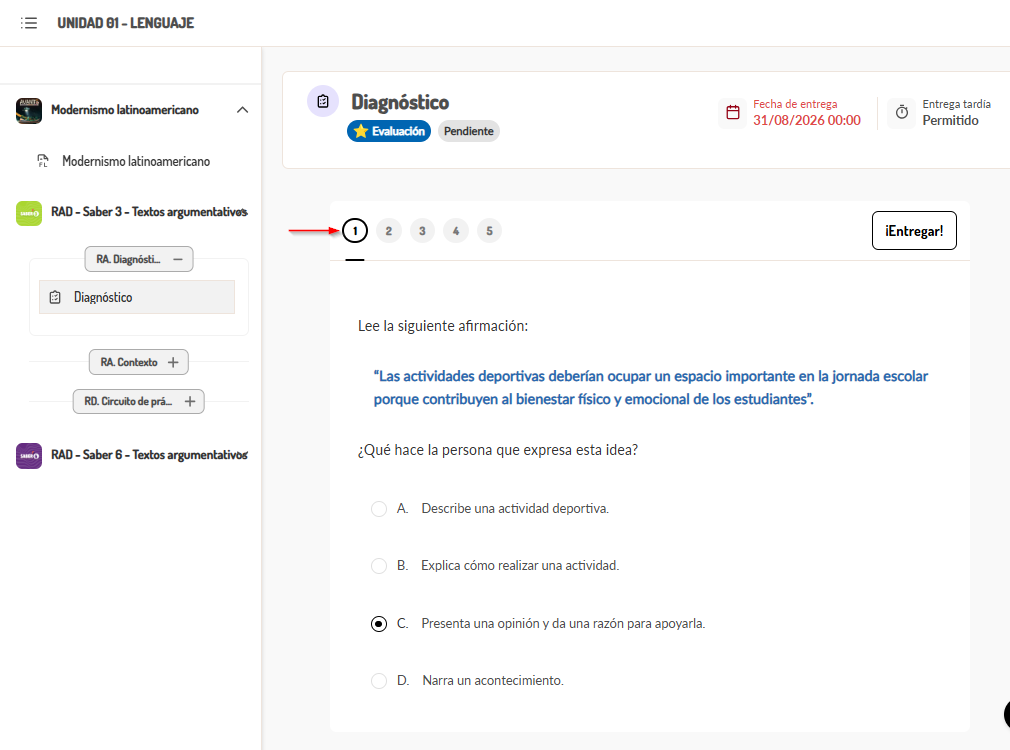Viewport: 1010px width, 750px height.
Task: Go to question 3 tab
Action: point(422,231)
